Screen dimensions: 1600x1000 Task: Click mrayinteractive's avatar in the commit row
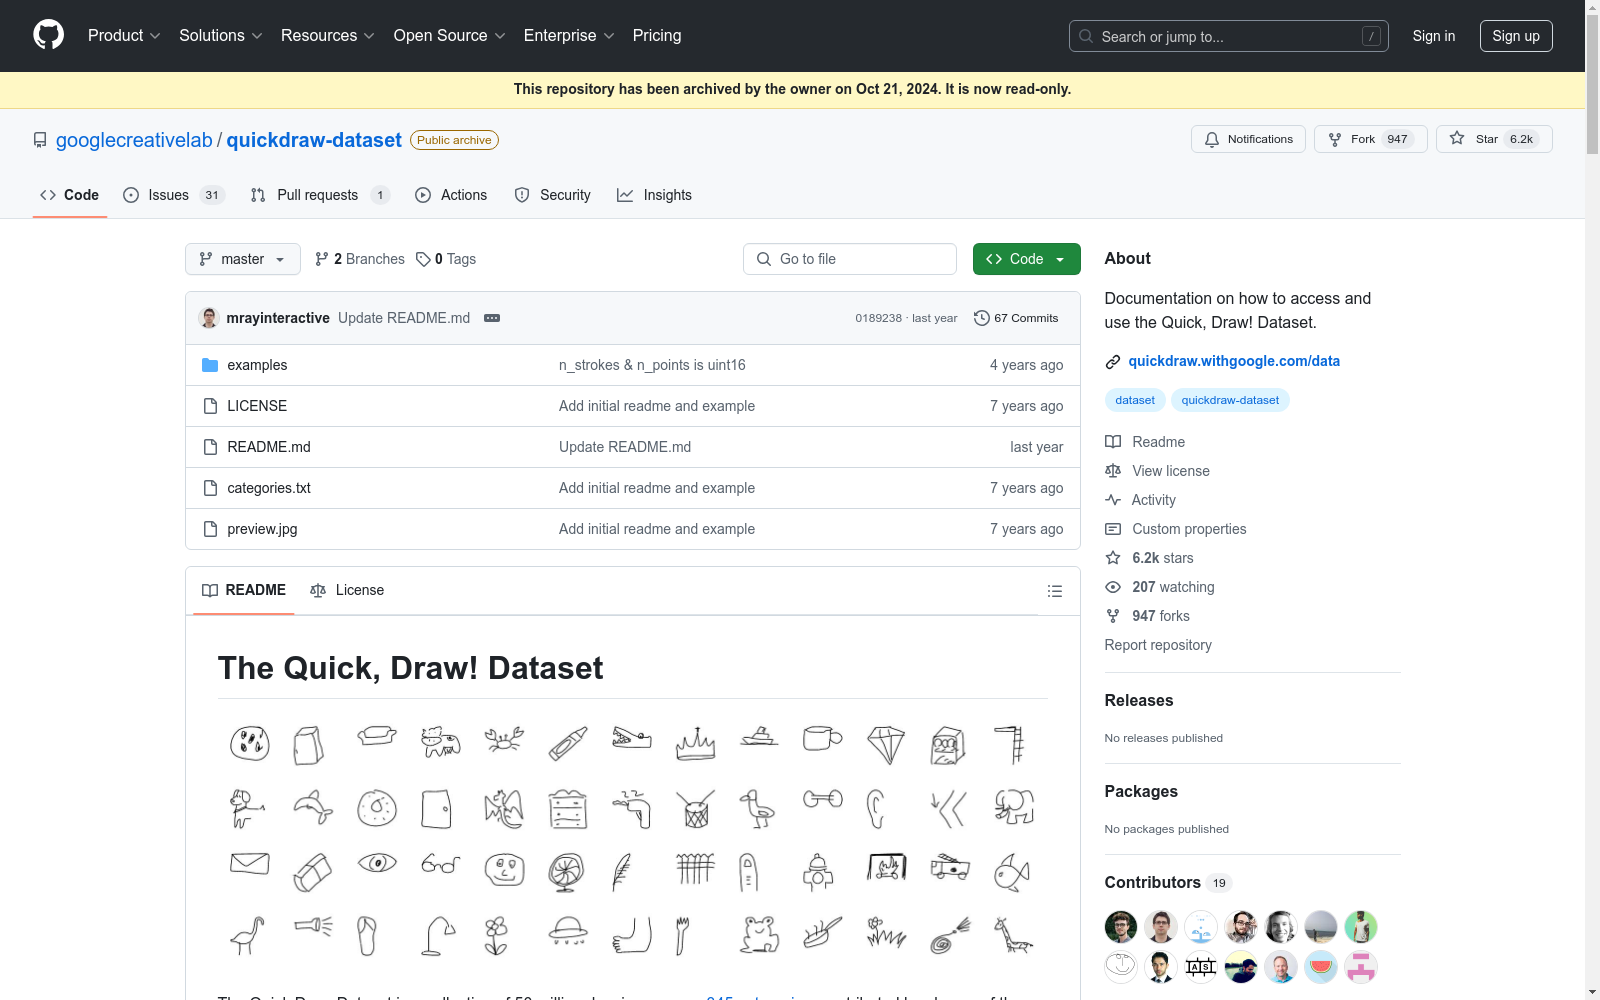coord(209,318)
